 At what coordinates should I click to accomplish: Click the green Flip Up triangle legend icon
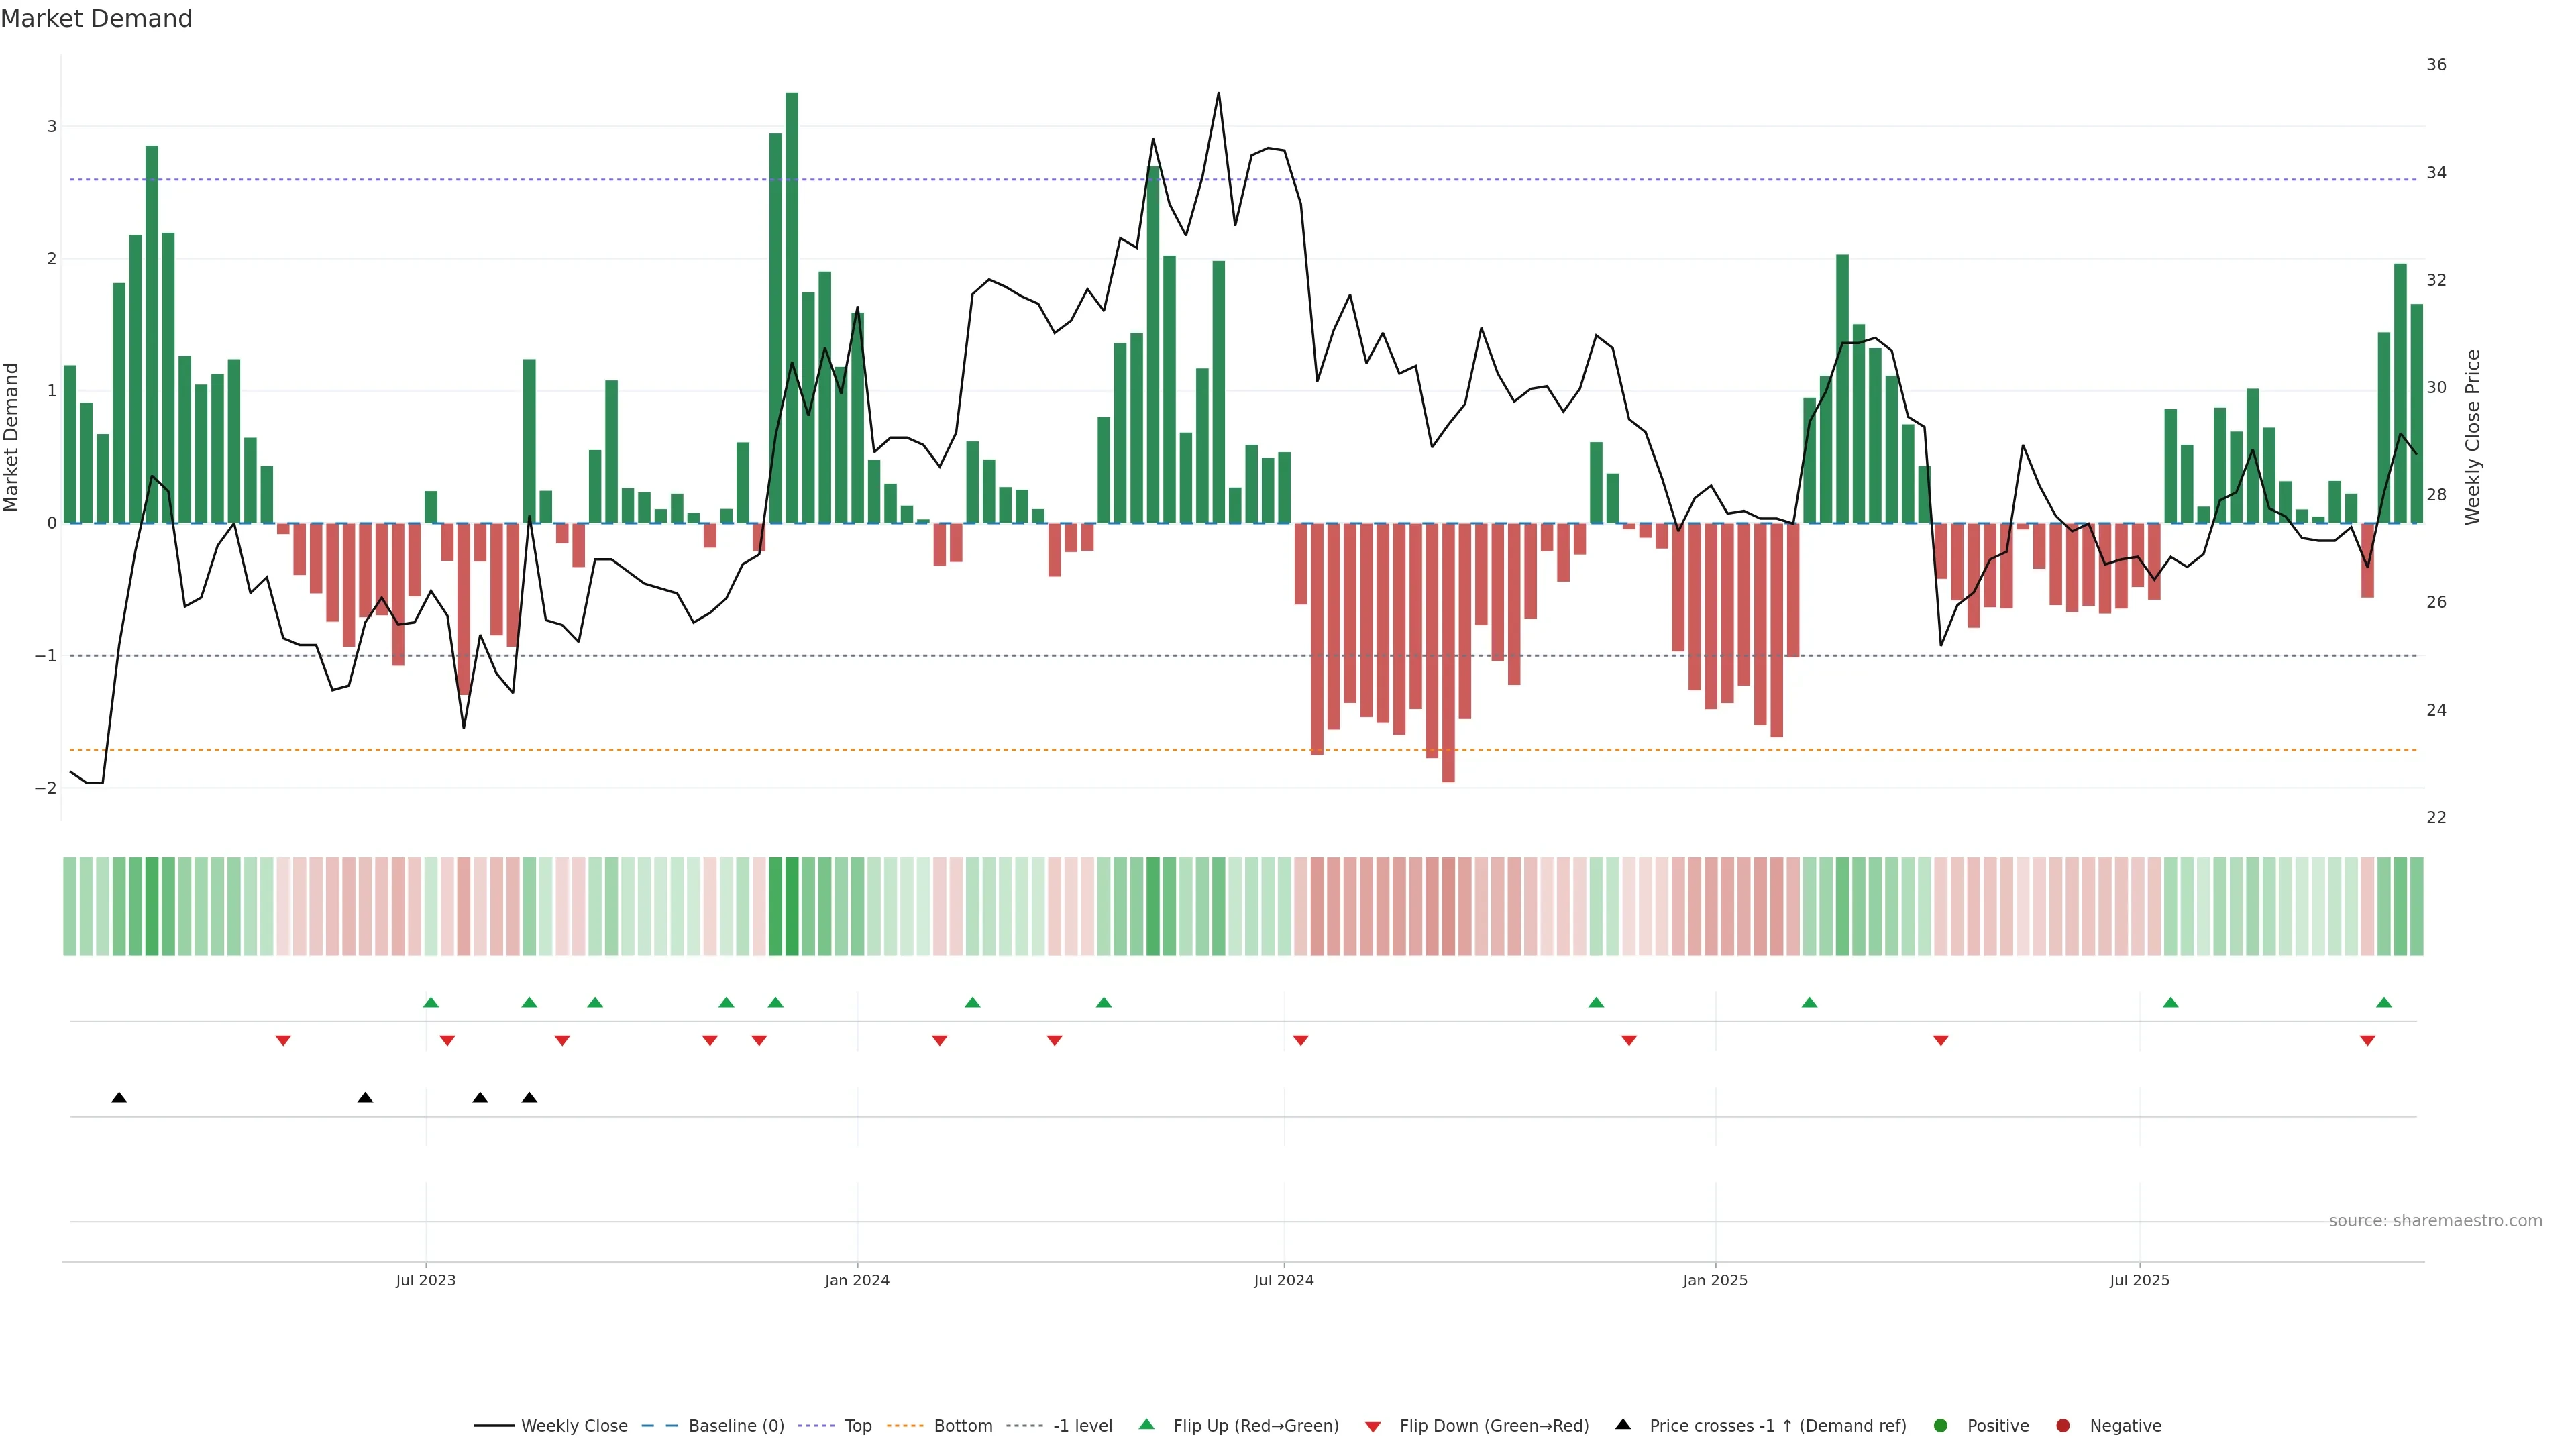point(1147,1425)
